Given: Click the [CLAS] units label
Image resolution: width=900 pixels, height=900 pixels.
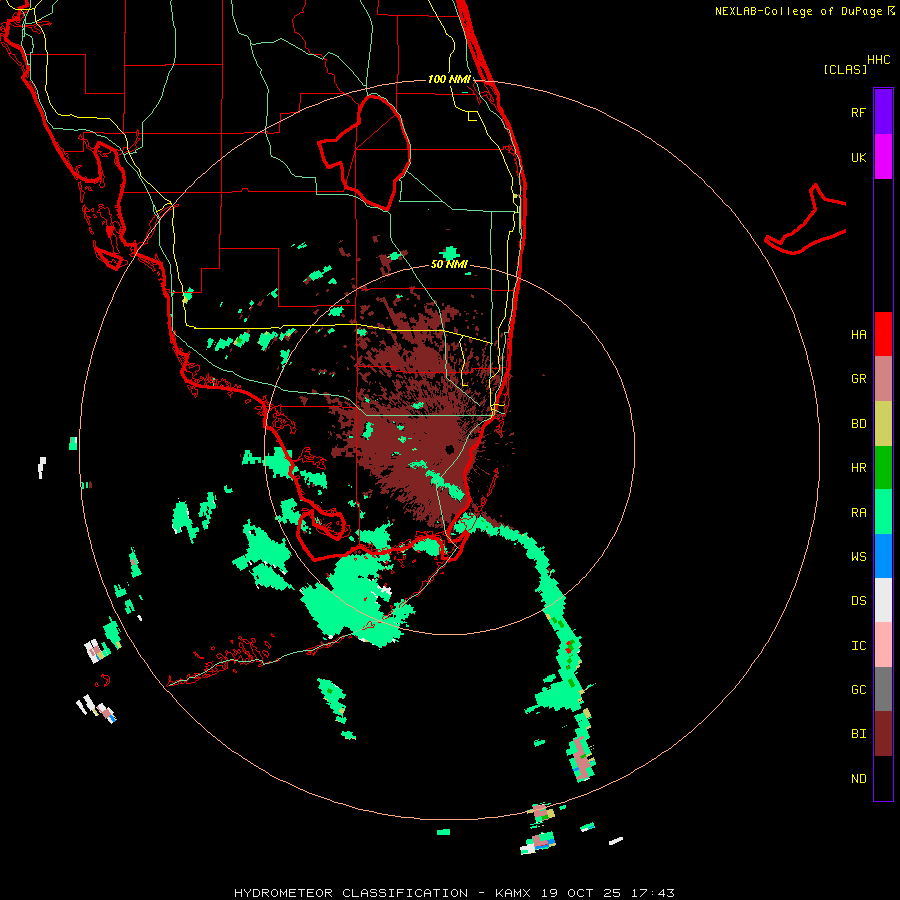Looking at the screenshot, I should pyautogui.click(x=845, y=70).
